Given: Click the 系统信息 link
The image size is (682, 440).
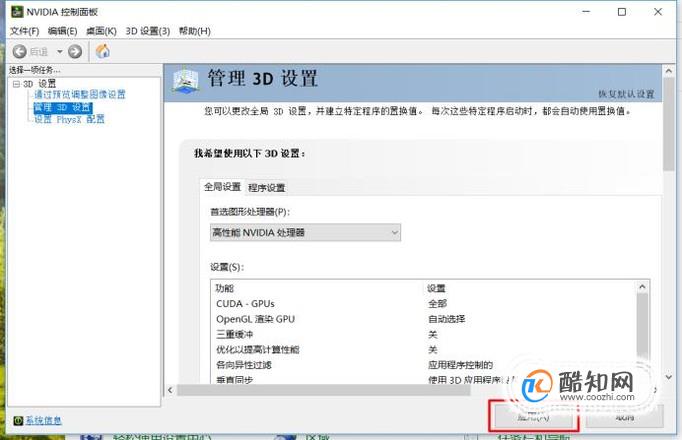Looking at the screenshot, I should coord(43,420).
